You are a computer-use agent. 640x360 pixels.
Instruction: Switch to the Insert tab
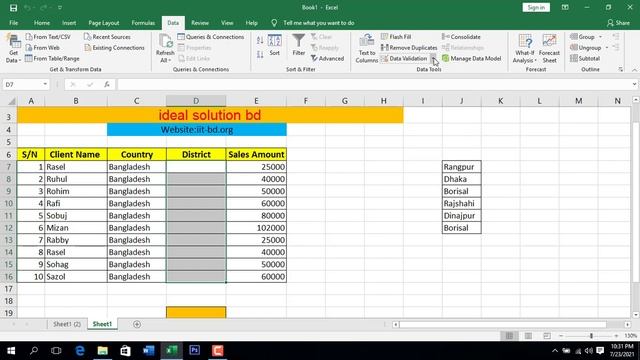click(x=69, y=23)
